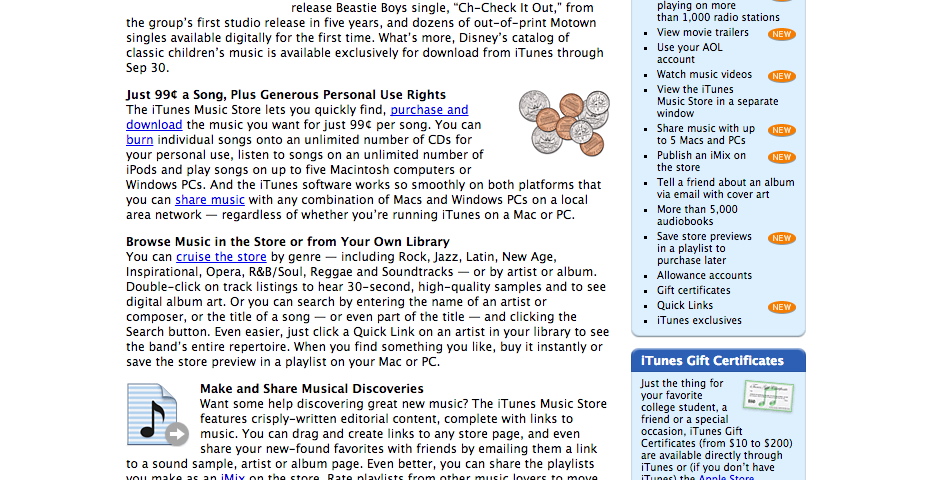Visit the "cruise the store" link
The width and height of the screenshot is (940, 480).
click(x=221, y=256)
